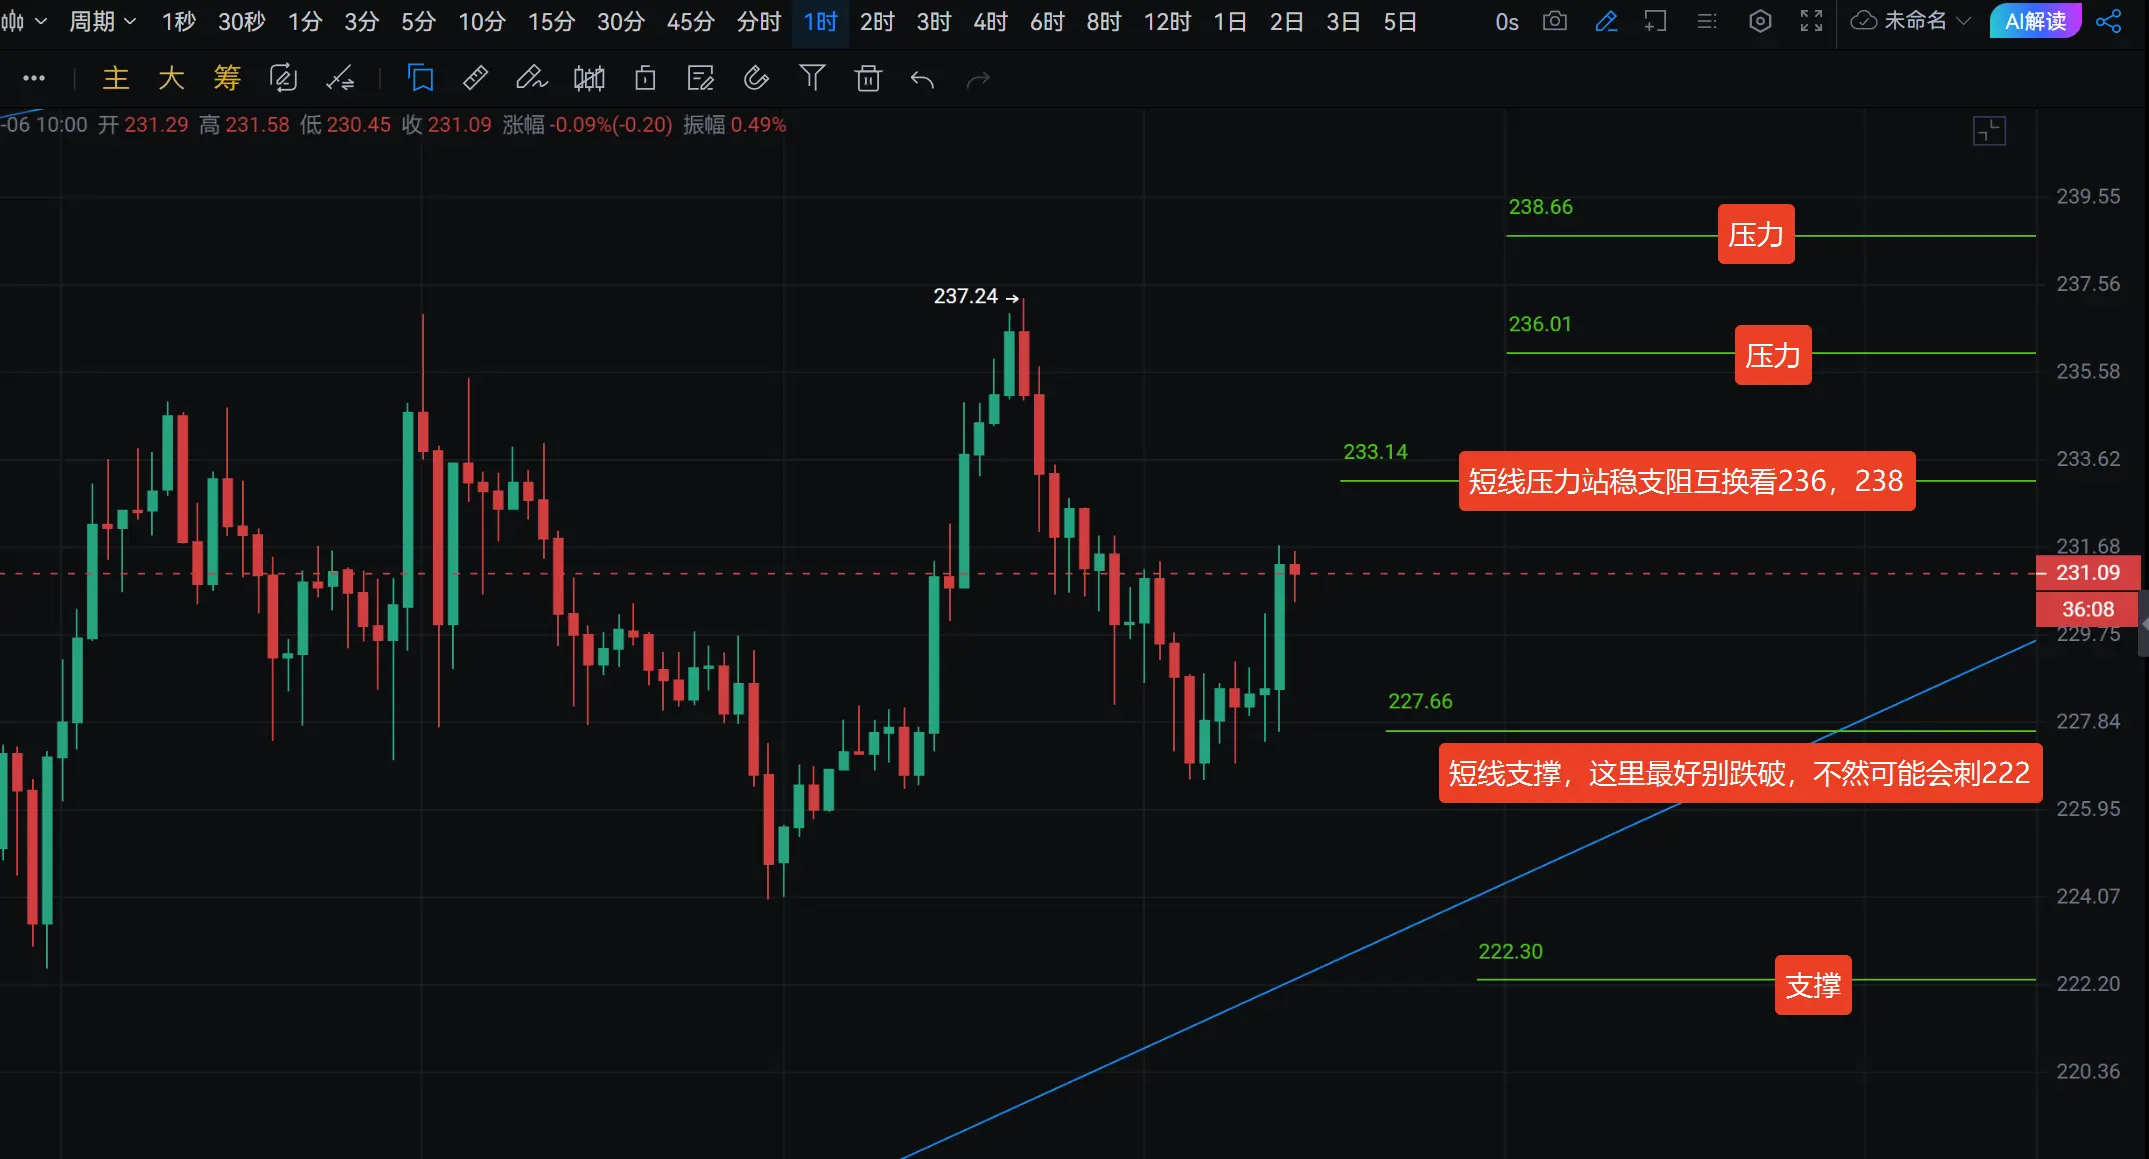The image size is (2149, 1159).
Task: Click the undo arrow icon
Action: (922, 79)
